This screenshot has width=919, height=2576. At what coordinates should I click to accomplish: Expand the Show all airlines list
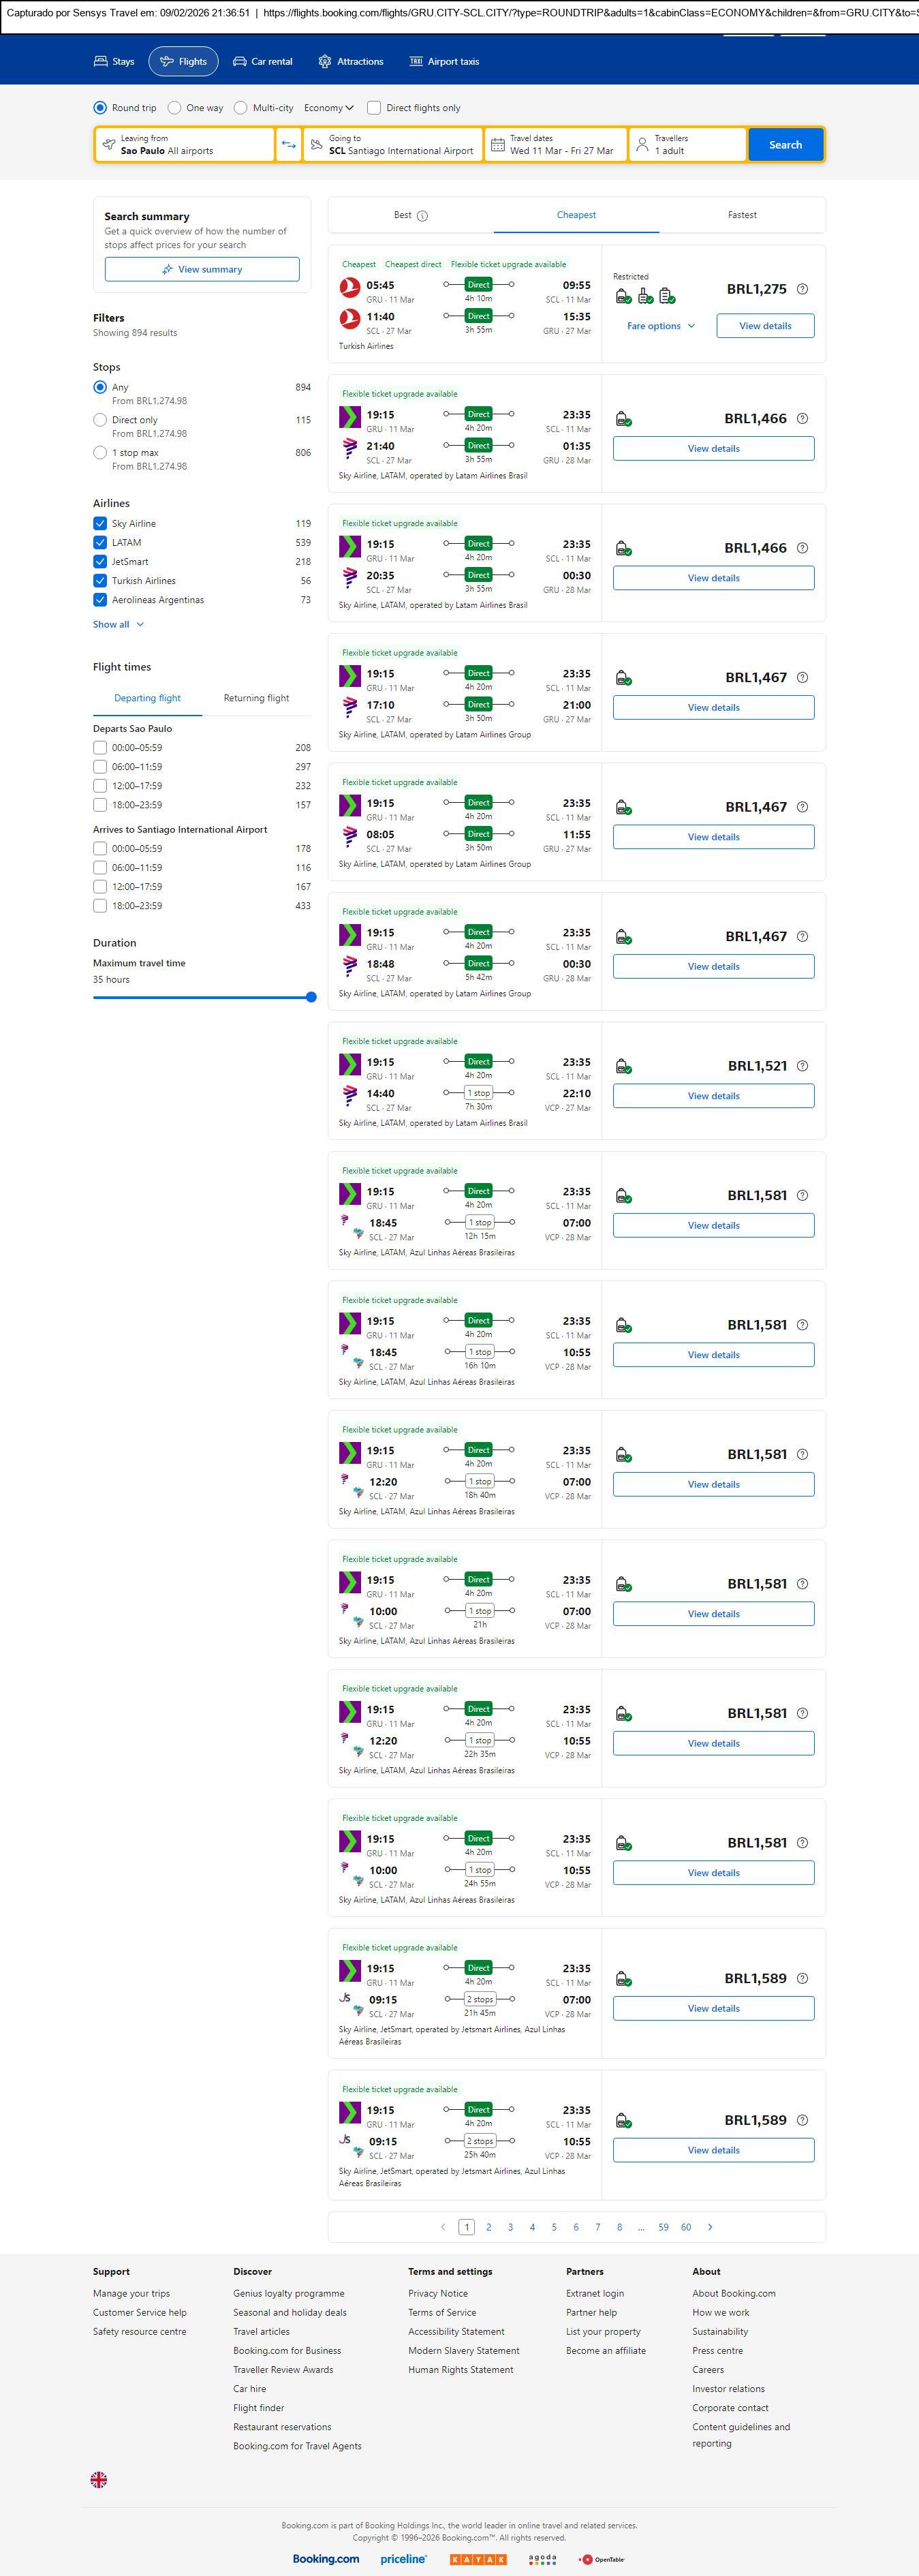(x=118, y=625)
